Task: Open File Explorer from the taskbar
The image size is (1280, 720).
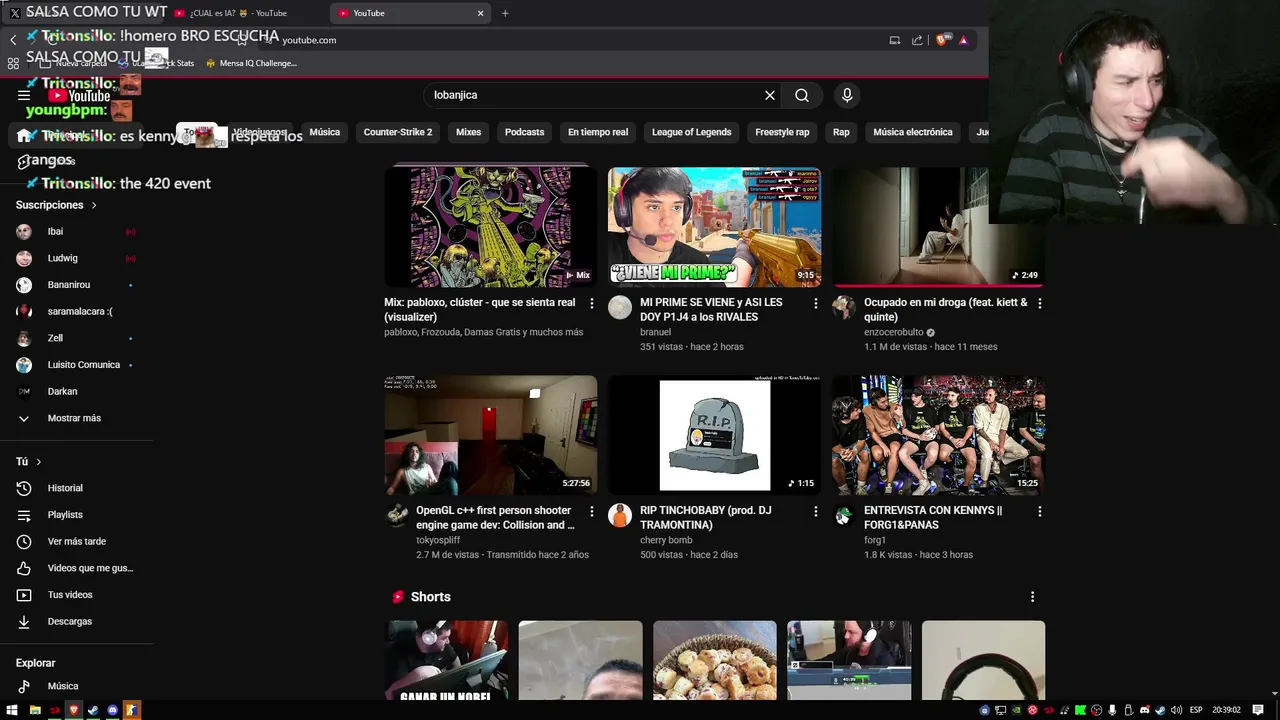Action: click(x=34, y=710)
